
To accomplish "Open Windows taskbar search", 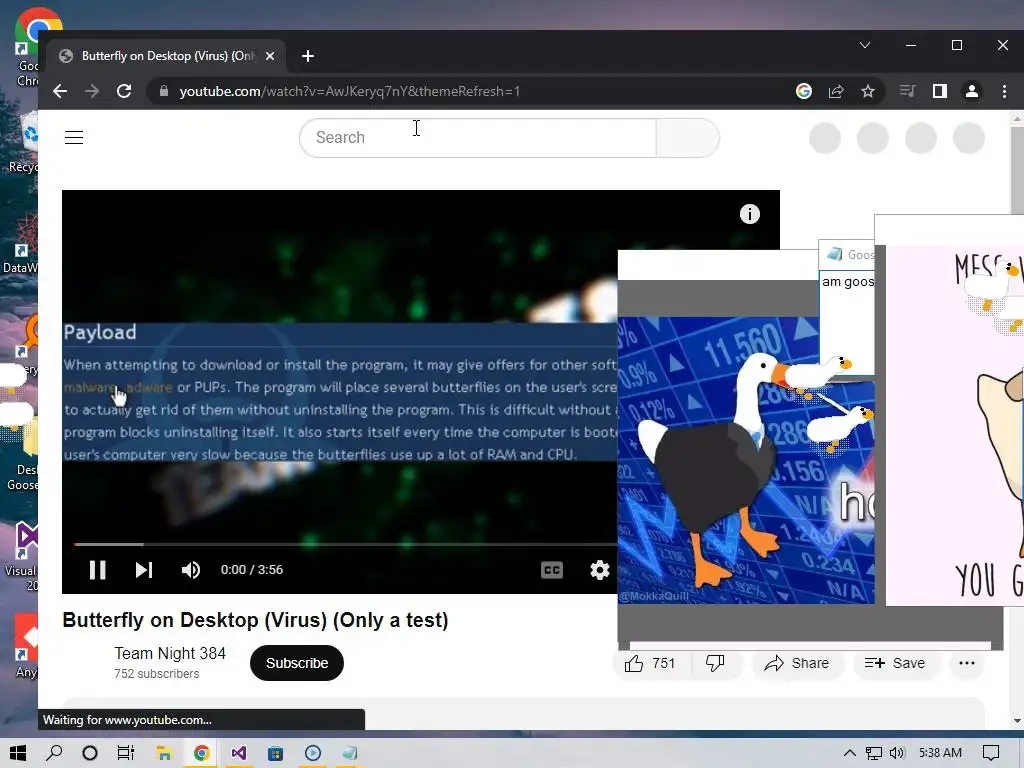I will point(54,753).
